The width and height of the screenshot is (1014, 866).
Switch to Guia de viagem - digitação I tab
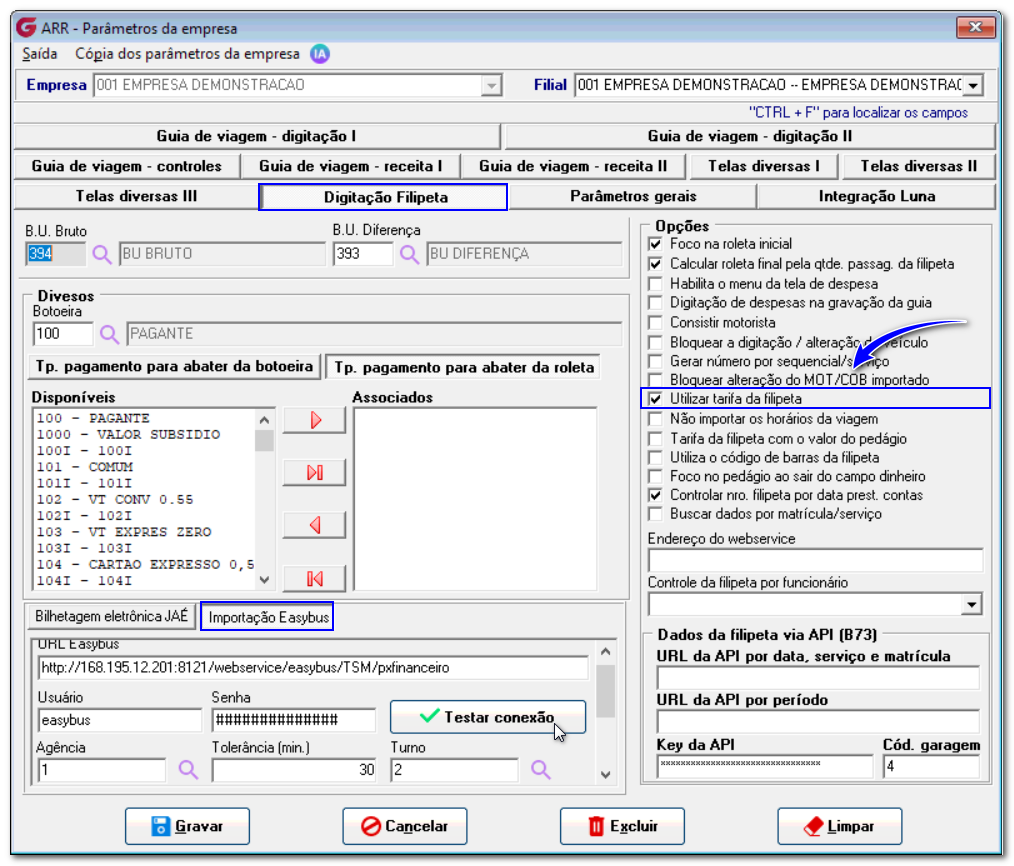(x=257, y=136)
